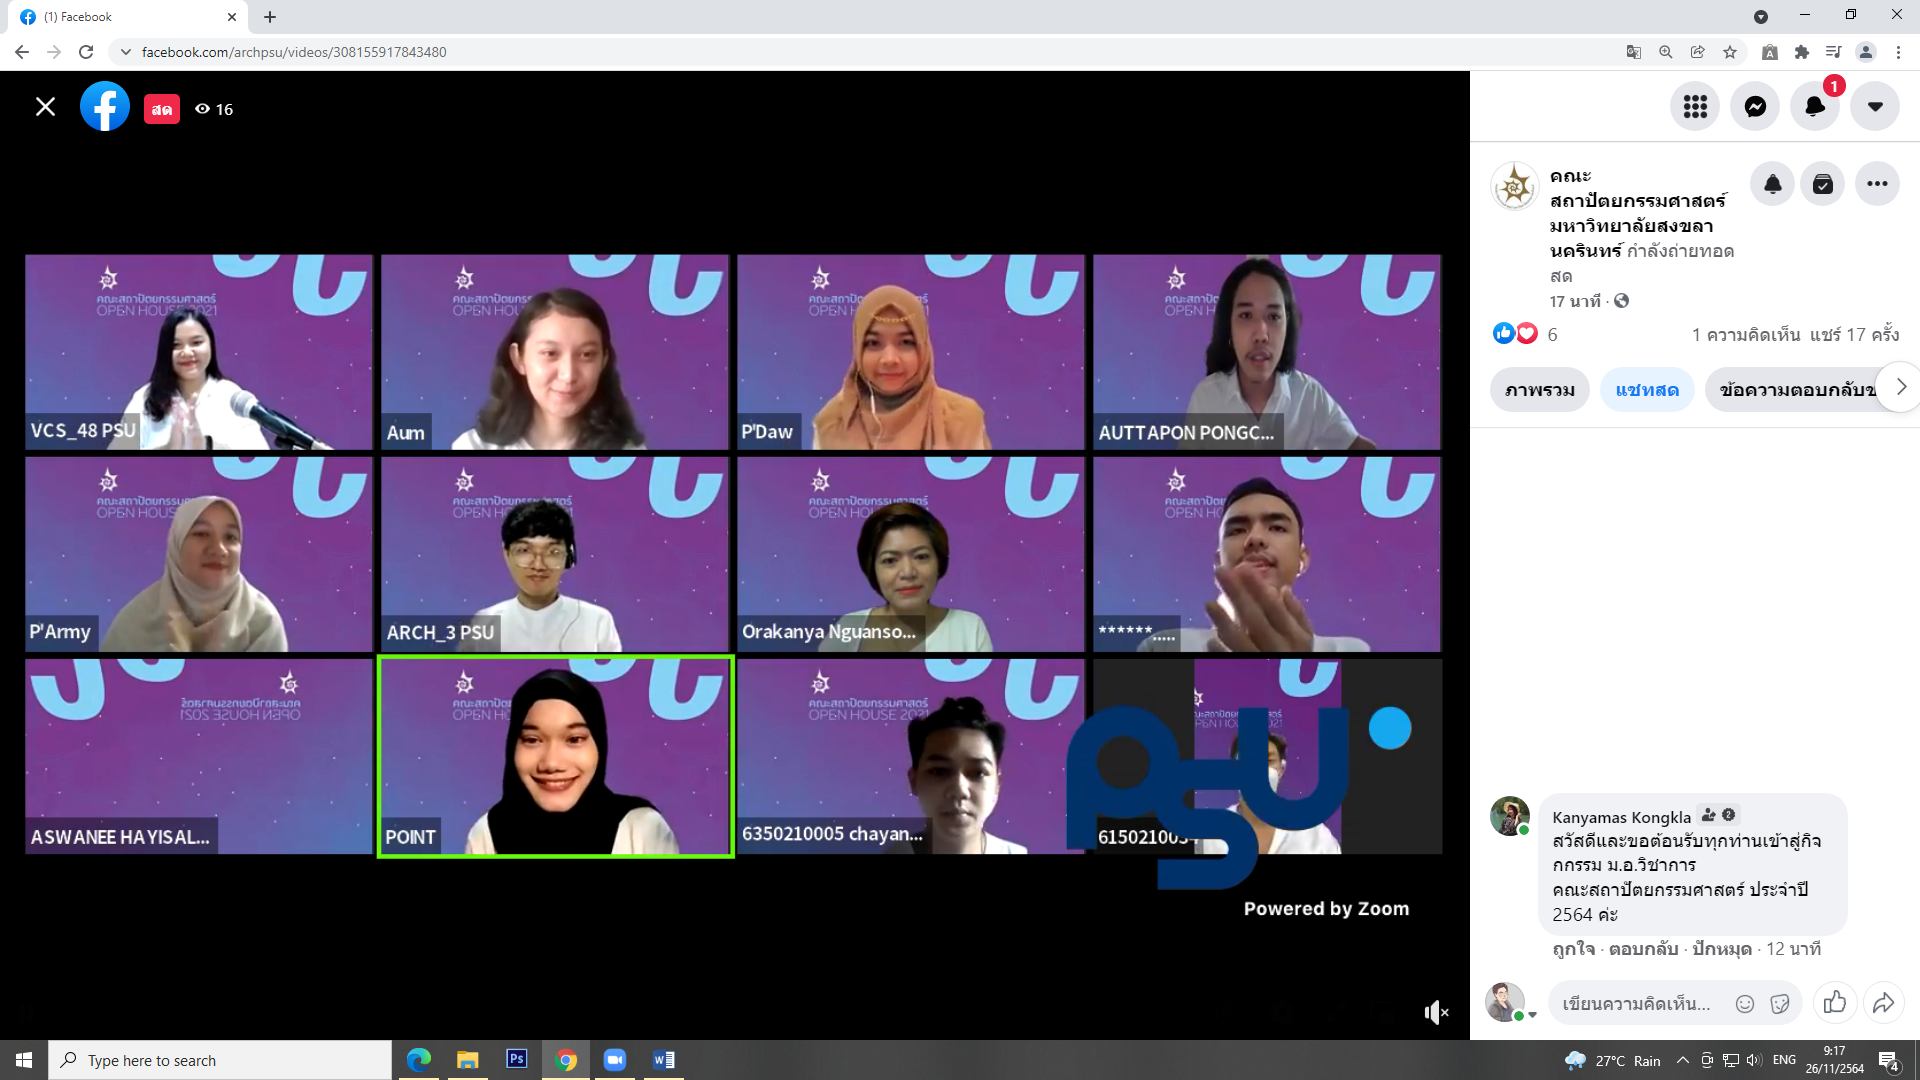Click ตอบกลับ under Kanyamas comment
Screen dimensions: 1920x1080
pos(1643,949)
